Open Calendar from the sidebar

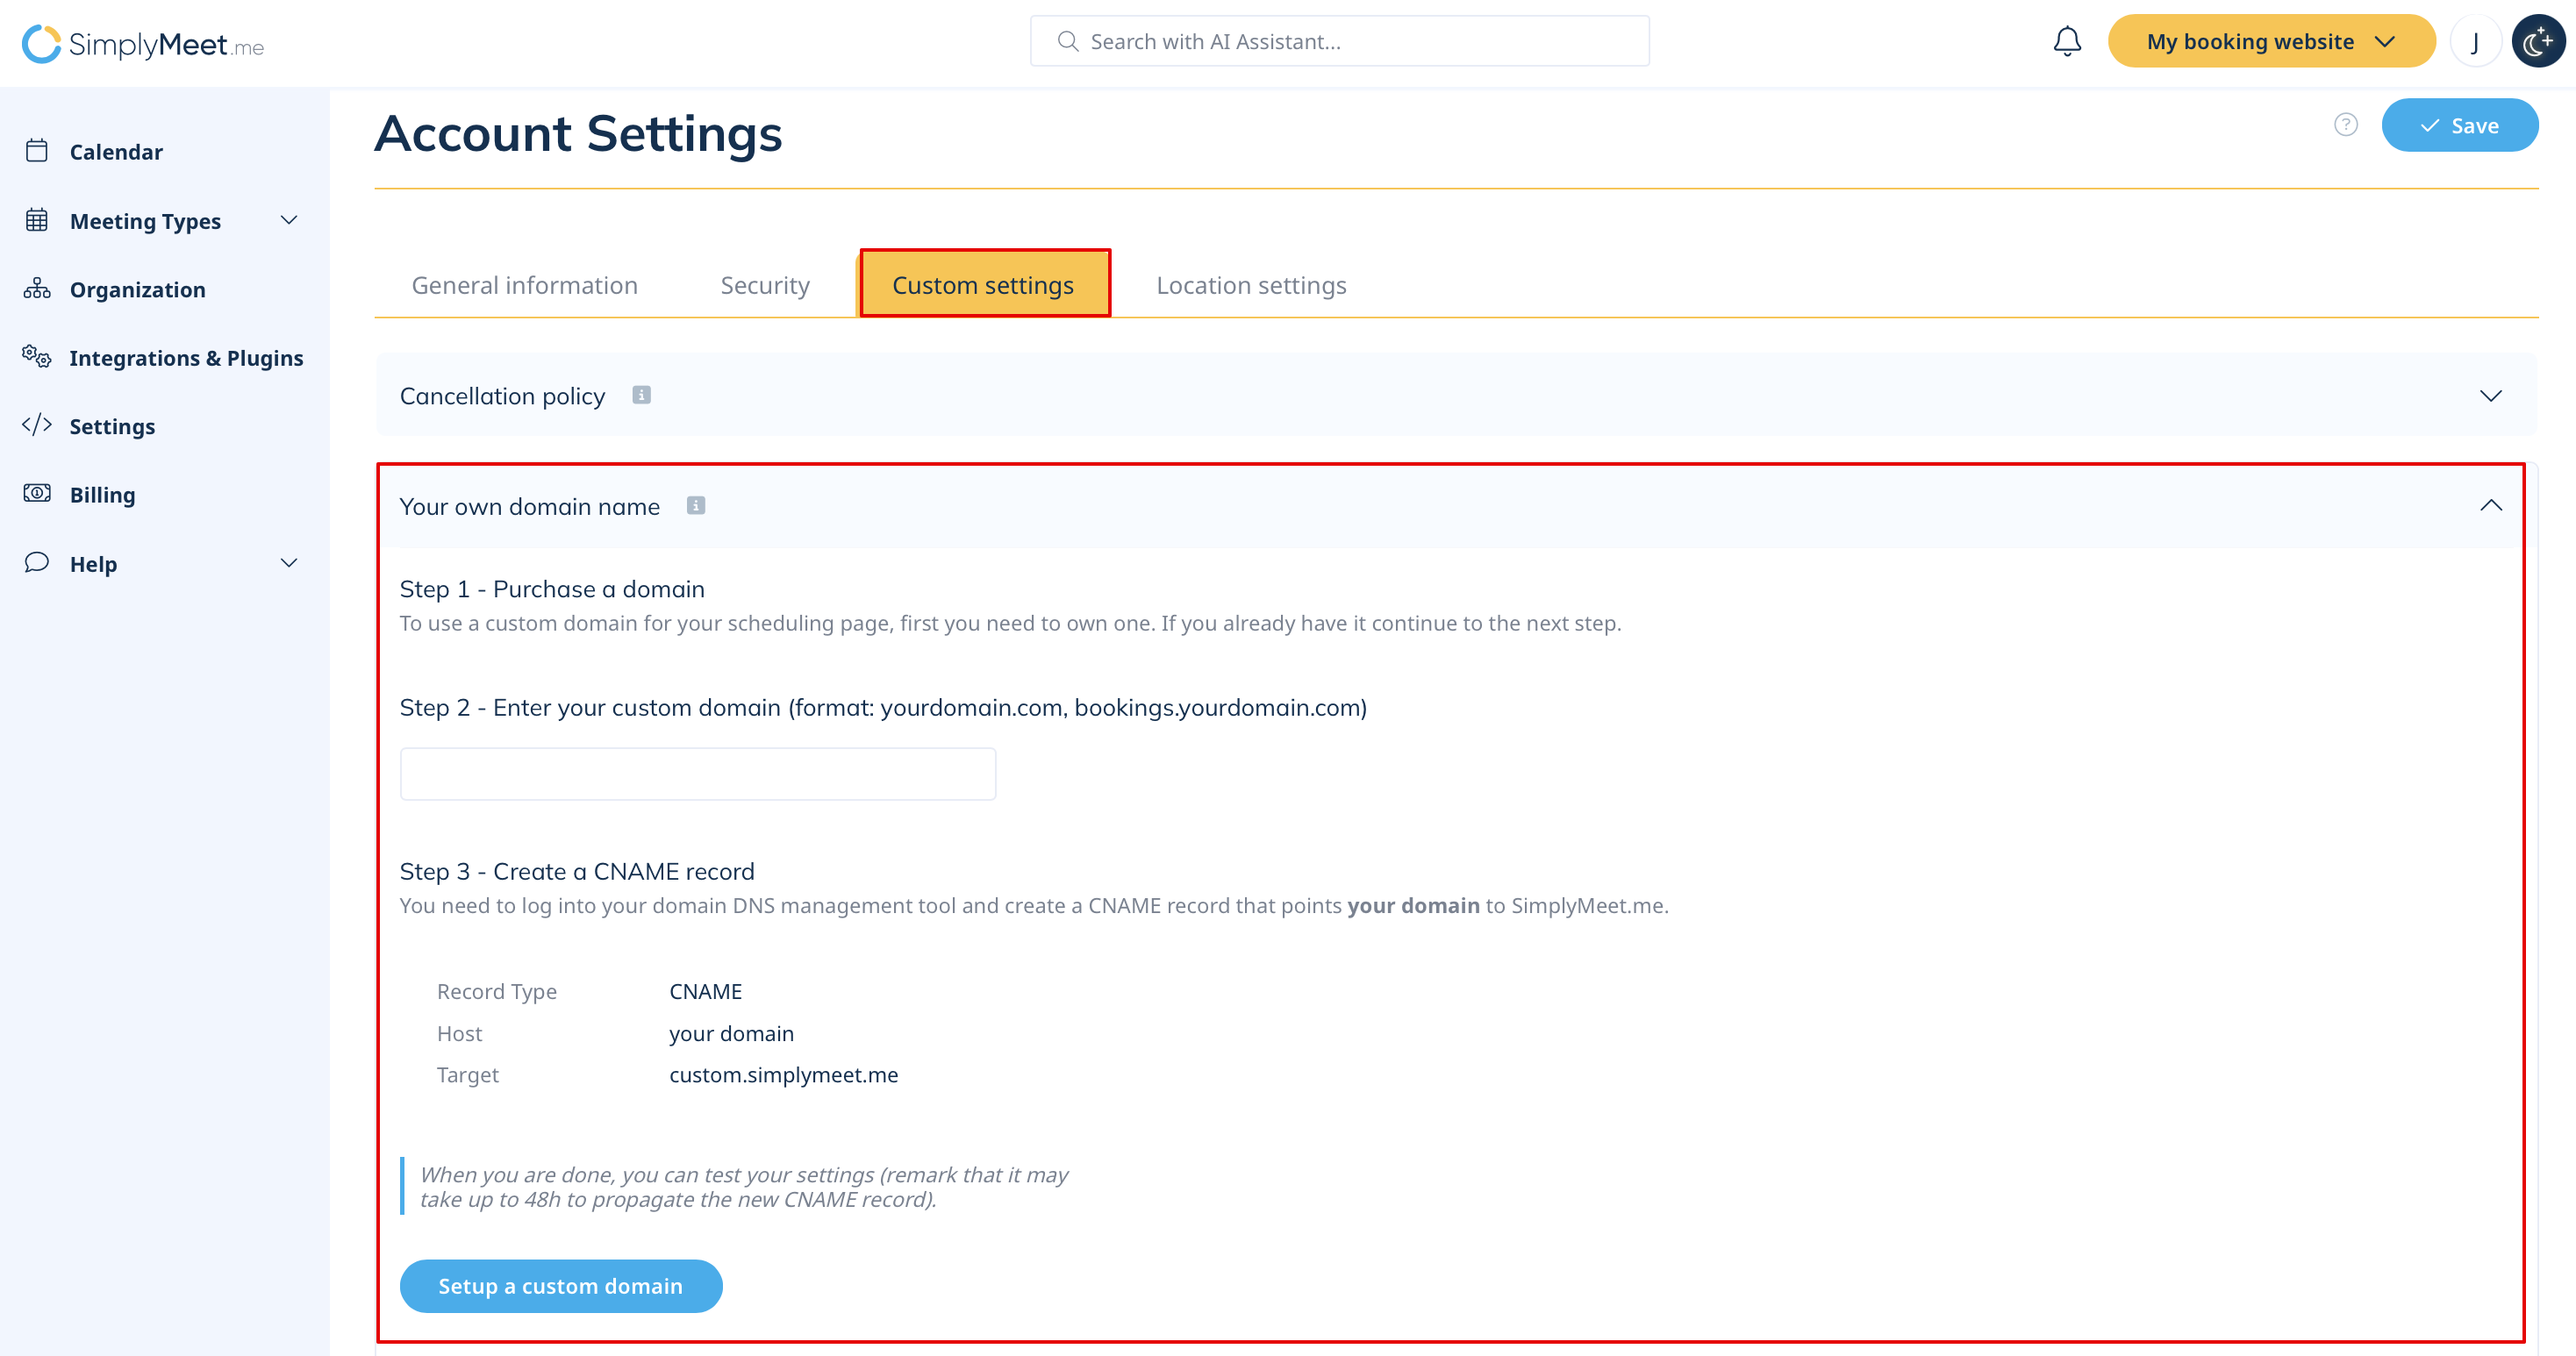(115, 152)
